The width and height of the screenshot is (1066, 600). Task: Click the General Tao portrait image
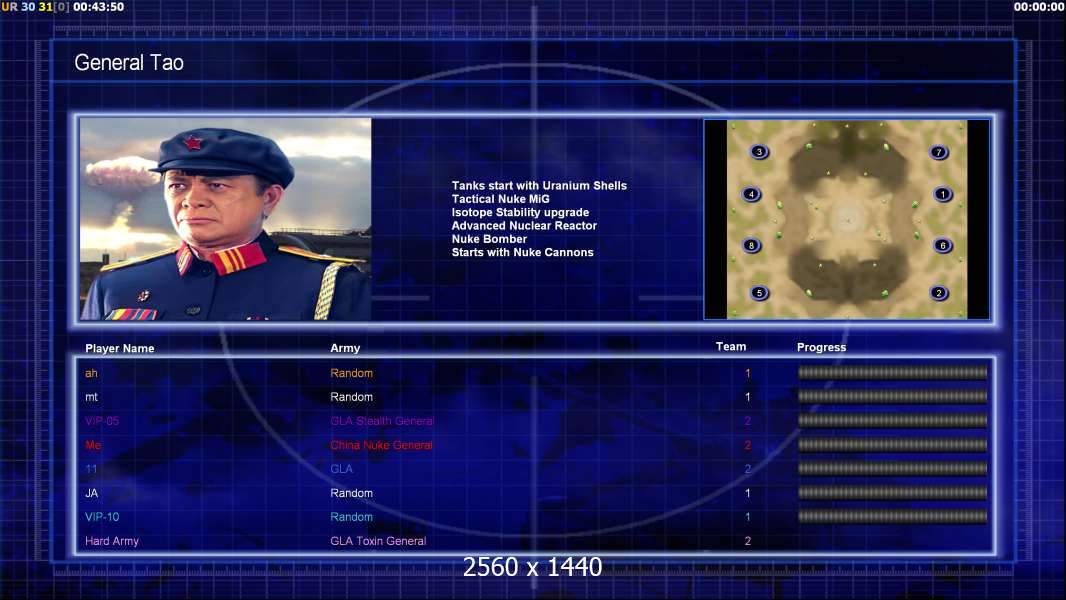coord(226,219)
